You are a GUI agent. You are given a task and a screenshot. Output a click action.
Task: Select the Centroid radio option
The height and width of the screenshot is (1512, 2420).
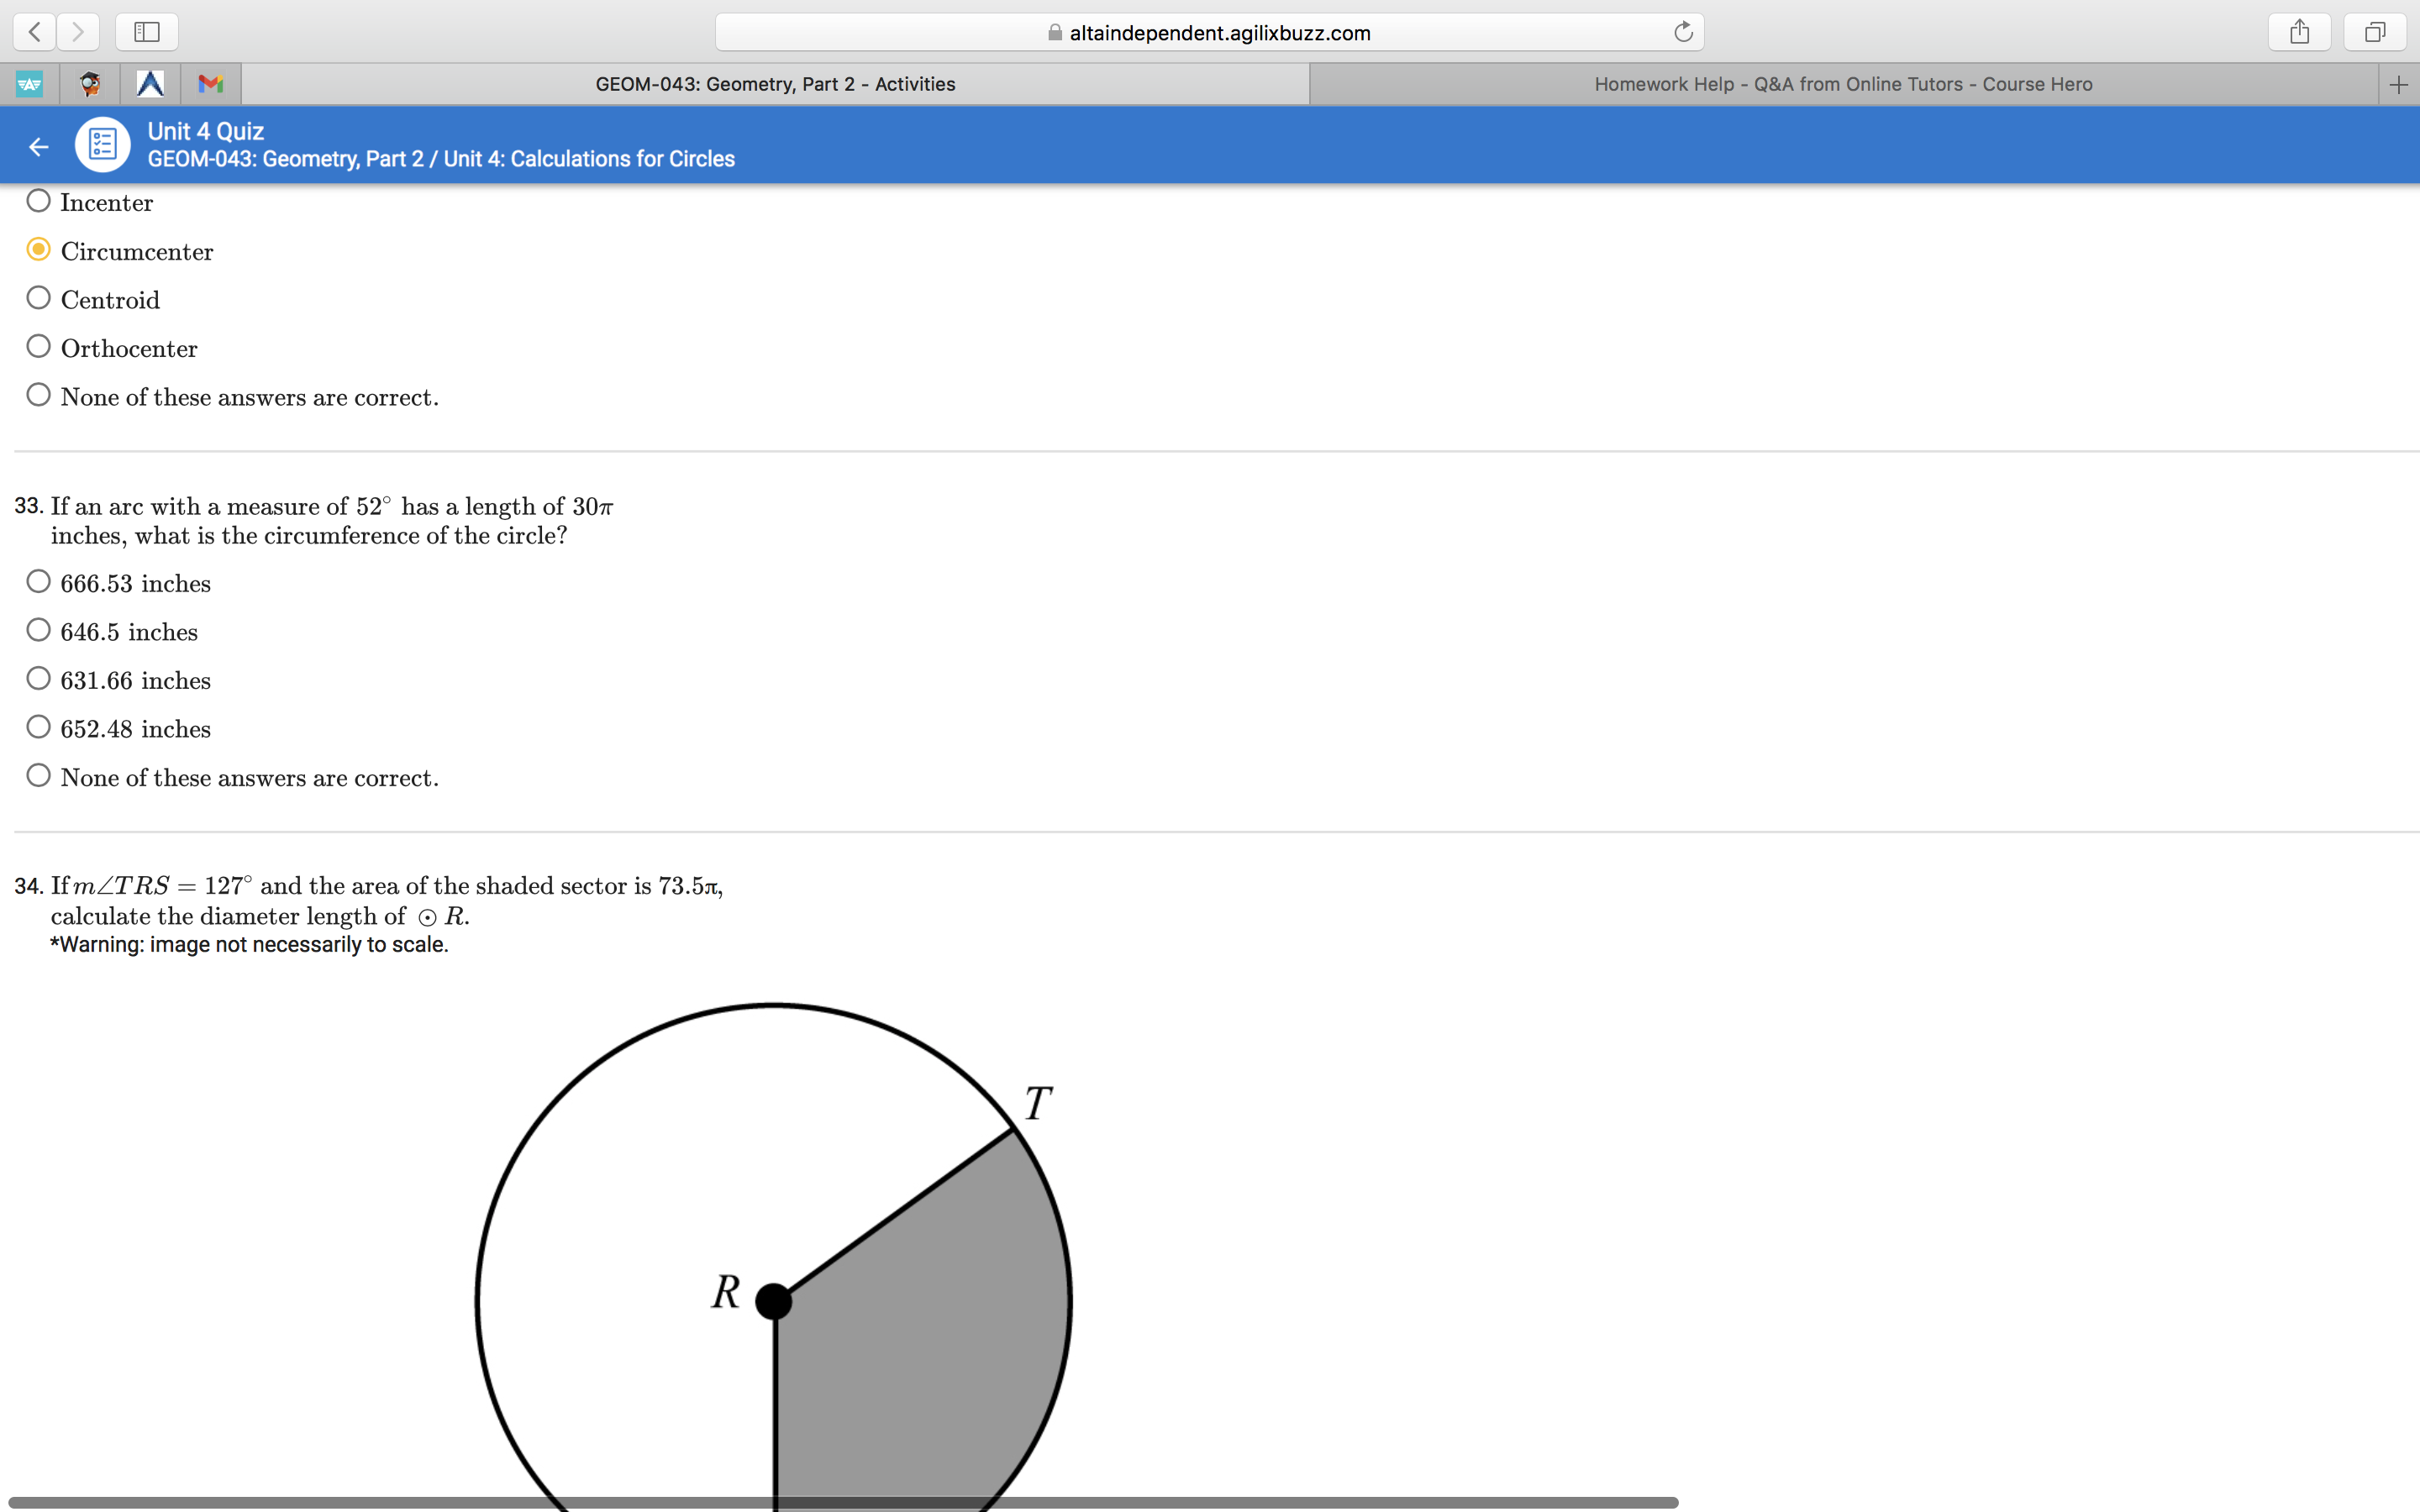39,298
